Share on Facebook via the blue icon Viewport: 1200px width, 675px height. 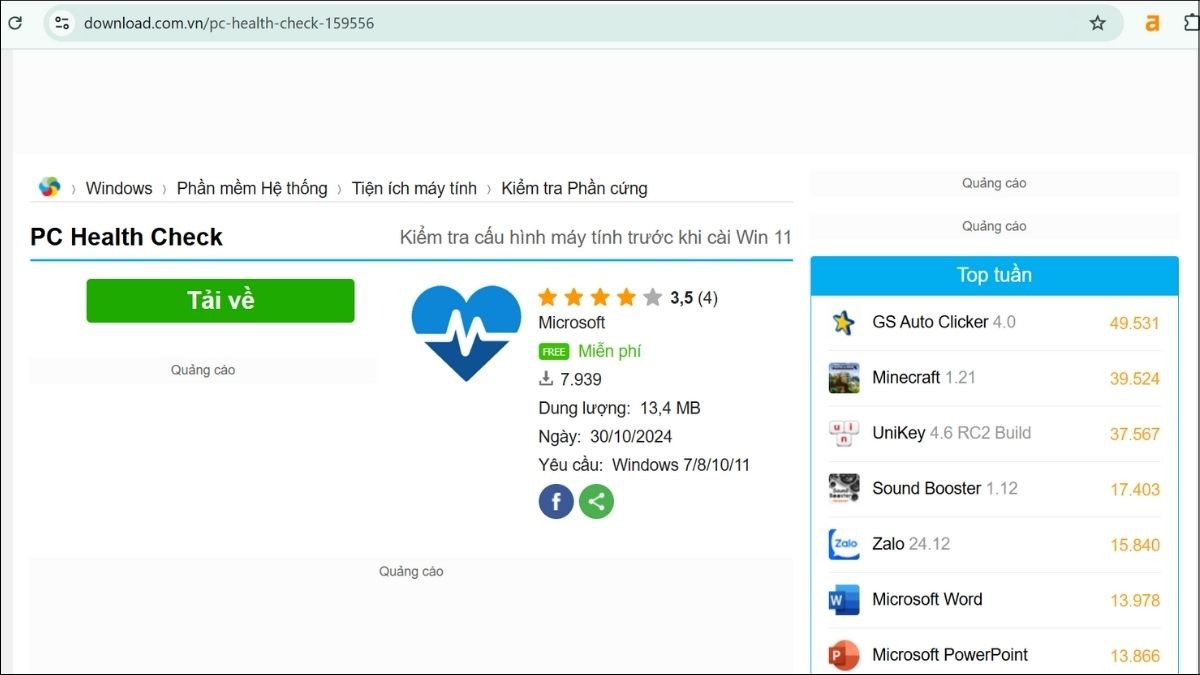click(556, 501)
